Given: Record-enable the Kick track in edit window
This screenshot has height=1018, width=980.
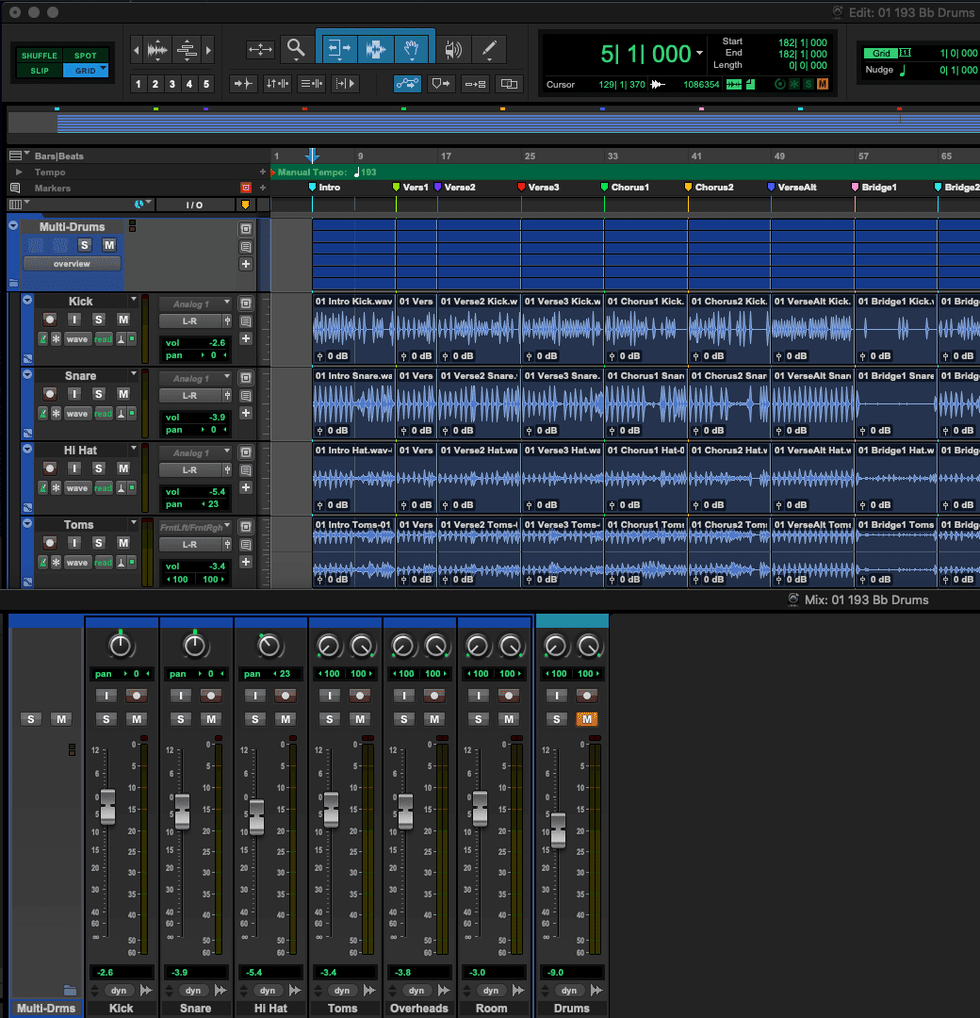Looking at the screenshot, I should [48, 319].
